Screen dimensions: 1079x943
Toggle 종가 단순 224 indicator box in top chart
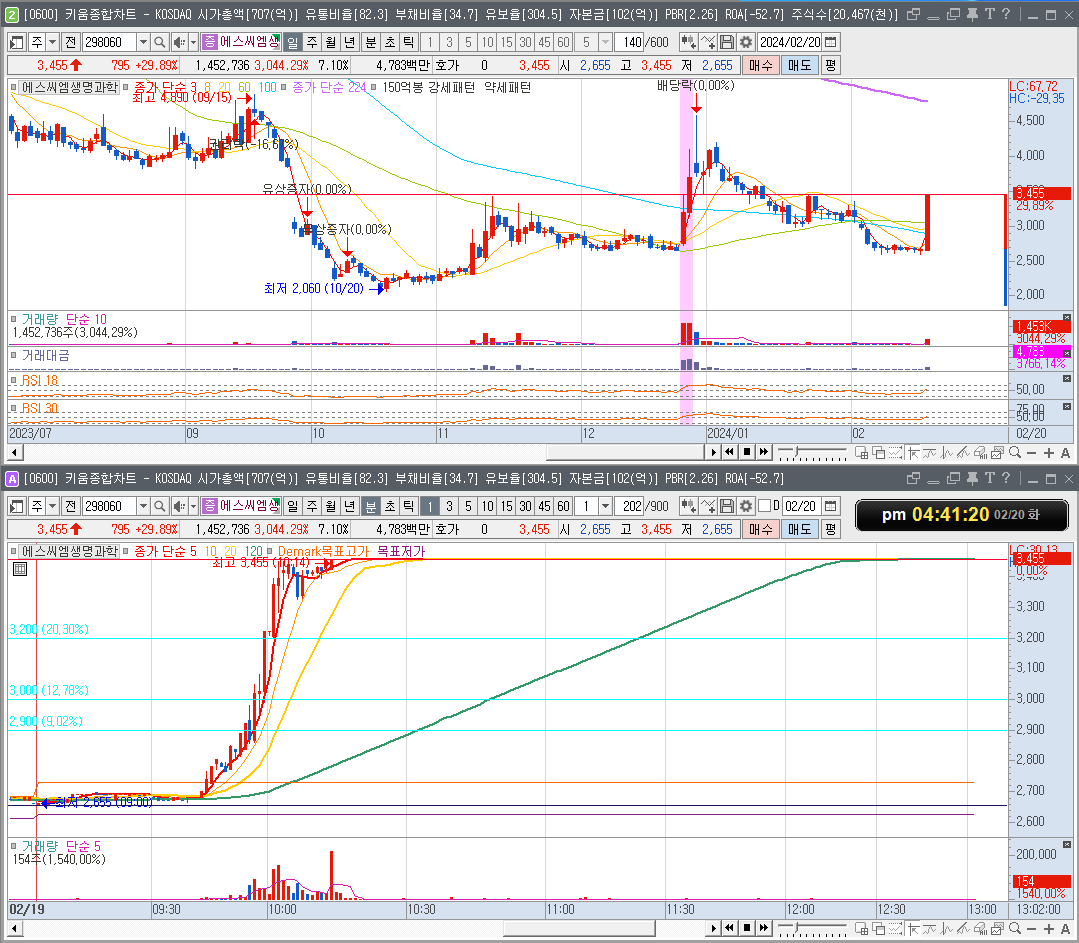pos(283,87)
